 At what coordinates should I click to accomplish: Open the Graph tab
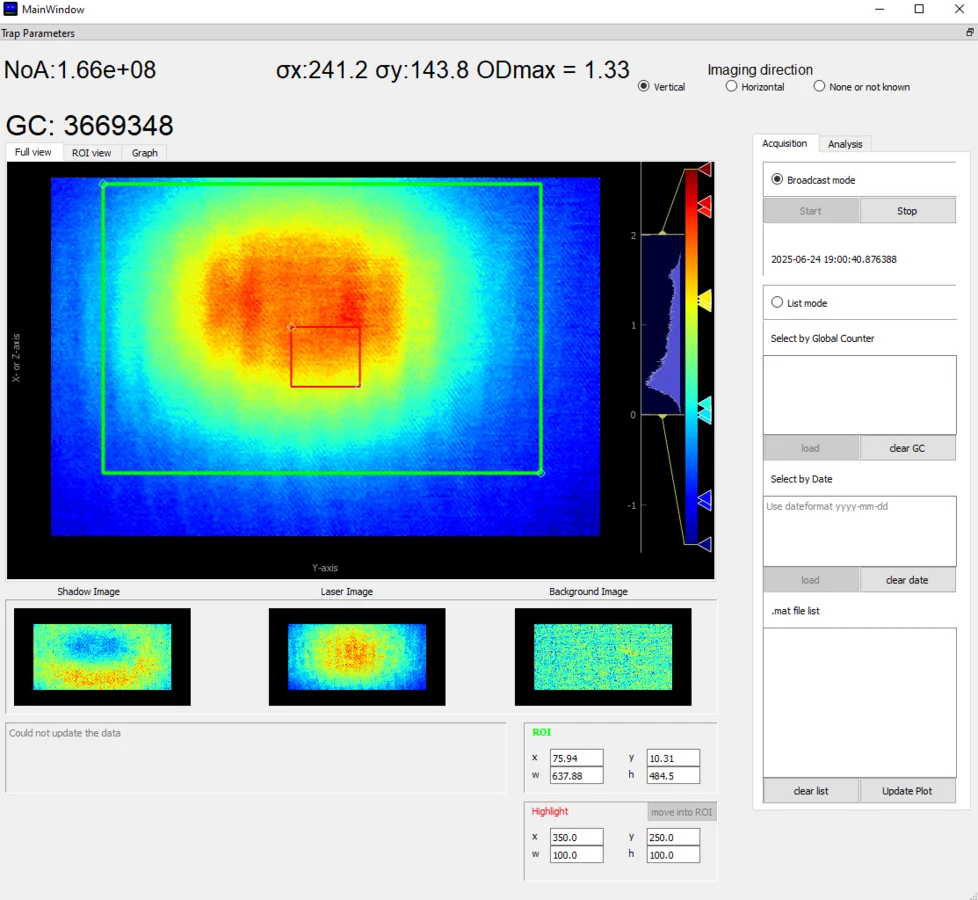(x=145, y=153)
